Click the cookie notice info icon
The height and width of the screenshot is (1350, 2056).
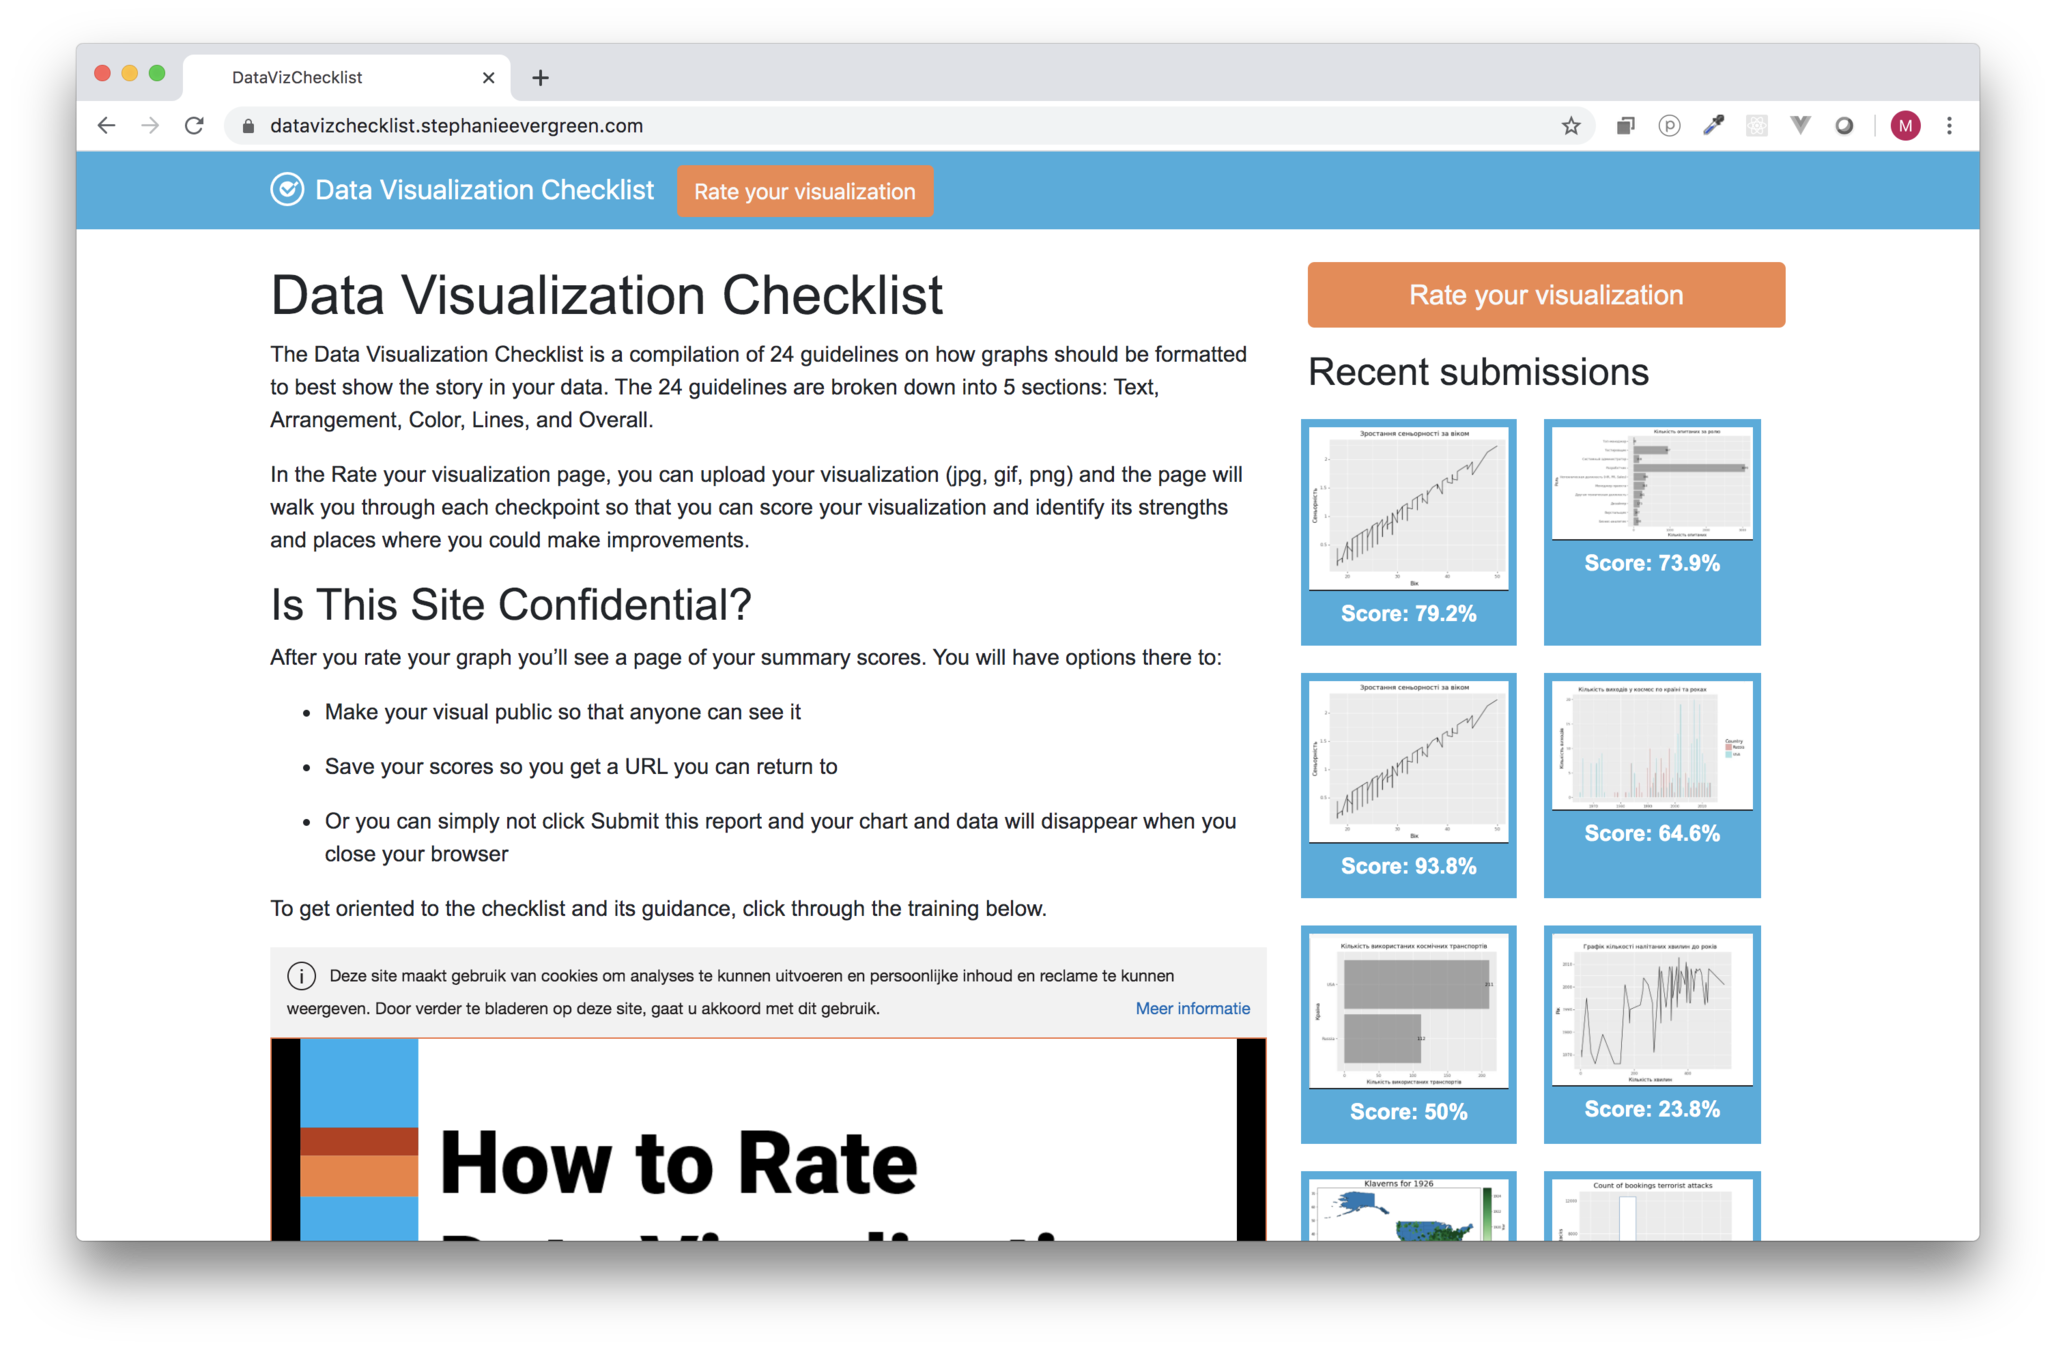[301, 975]
